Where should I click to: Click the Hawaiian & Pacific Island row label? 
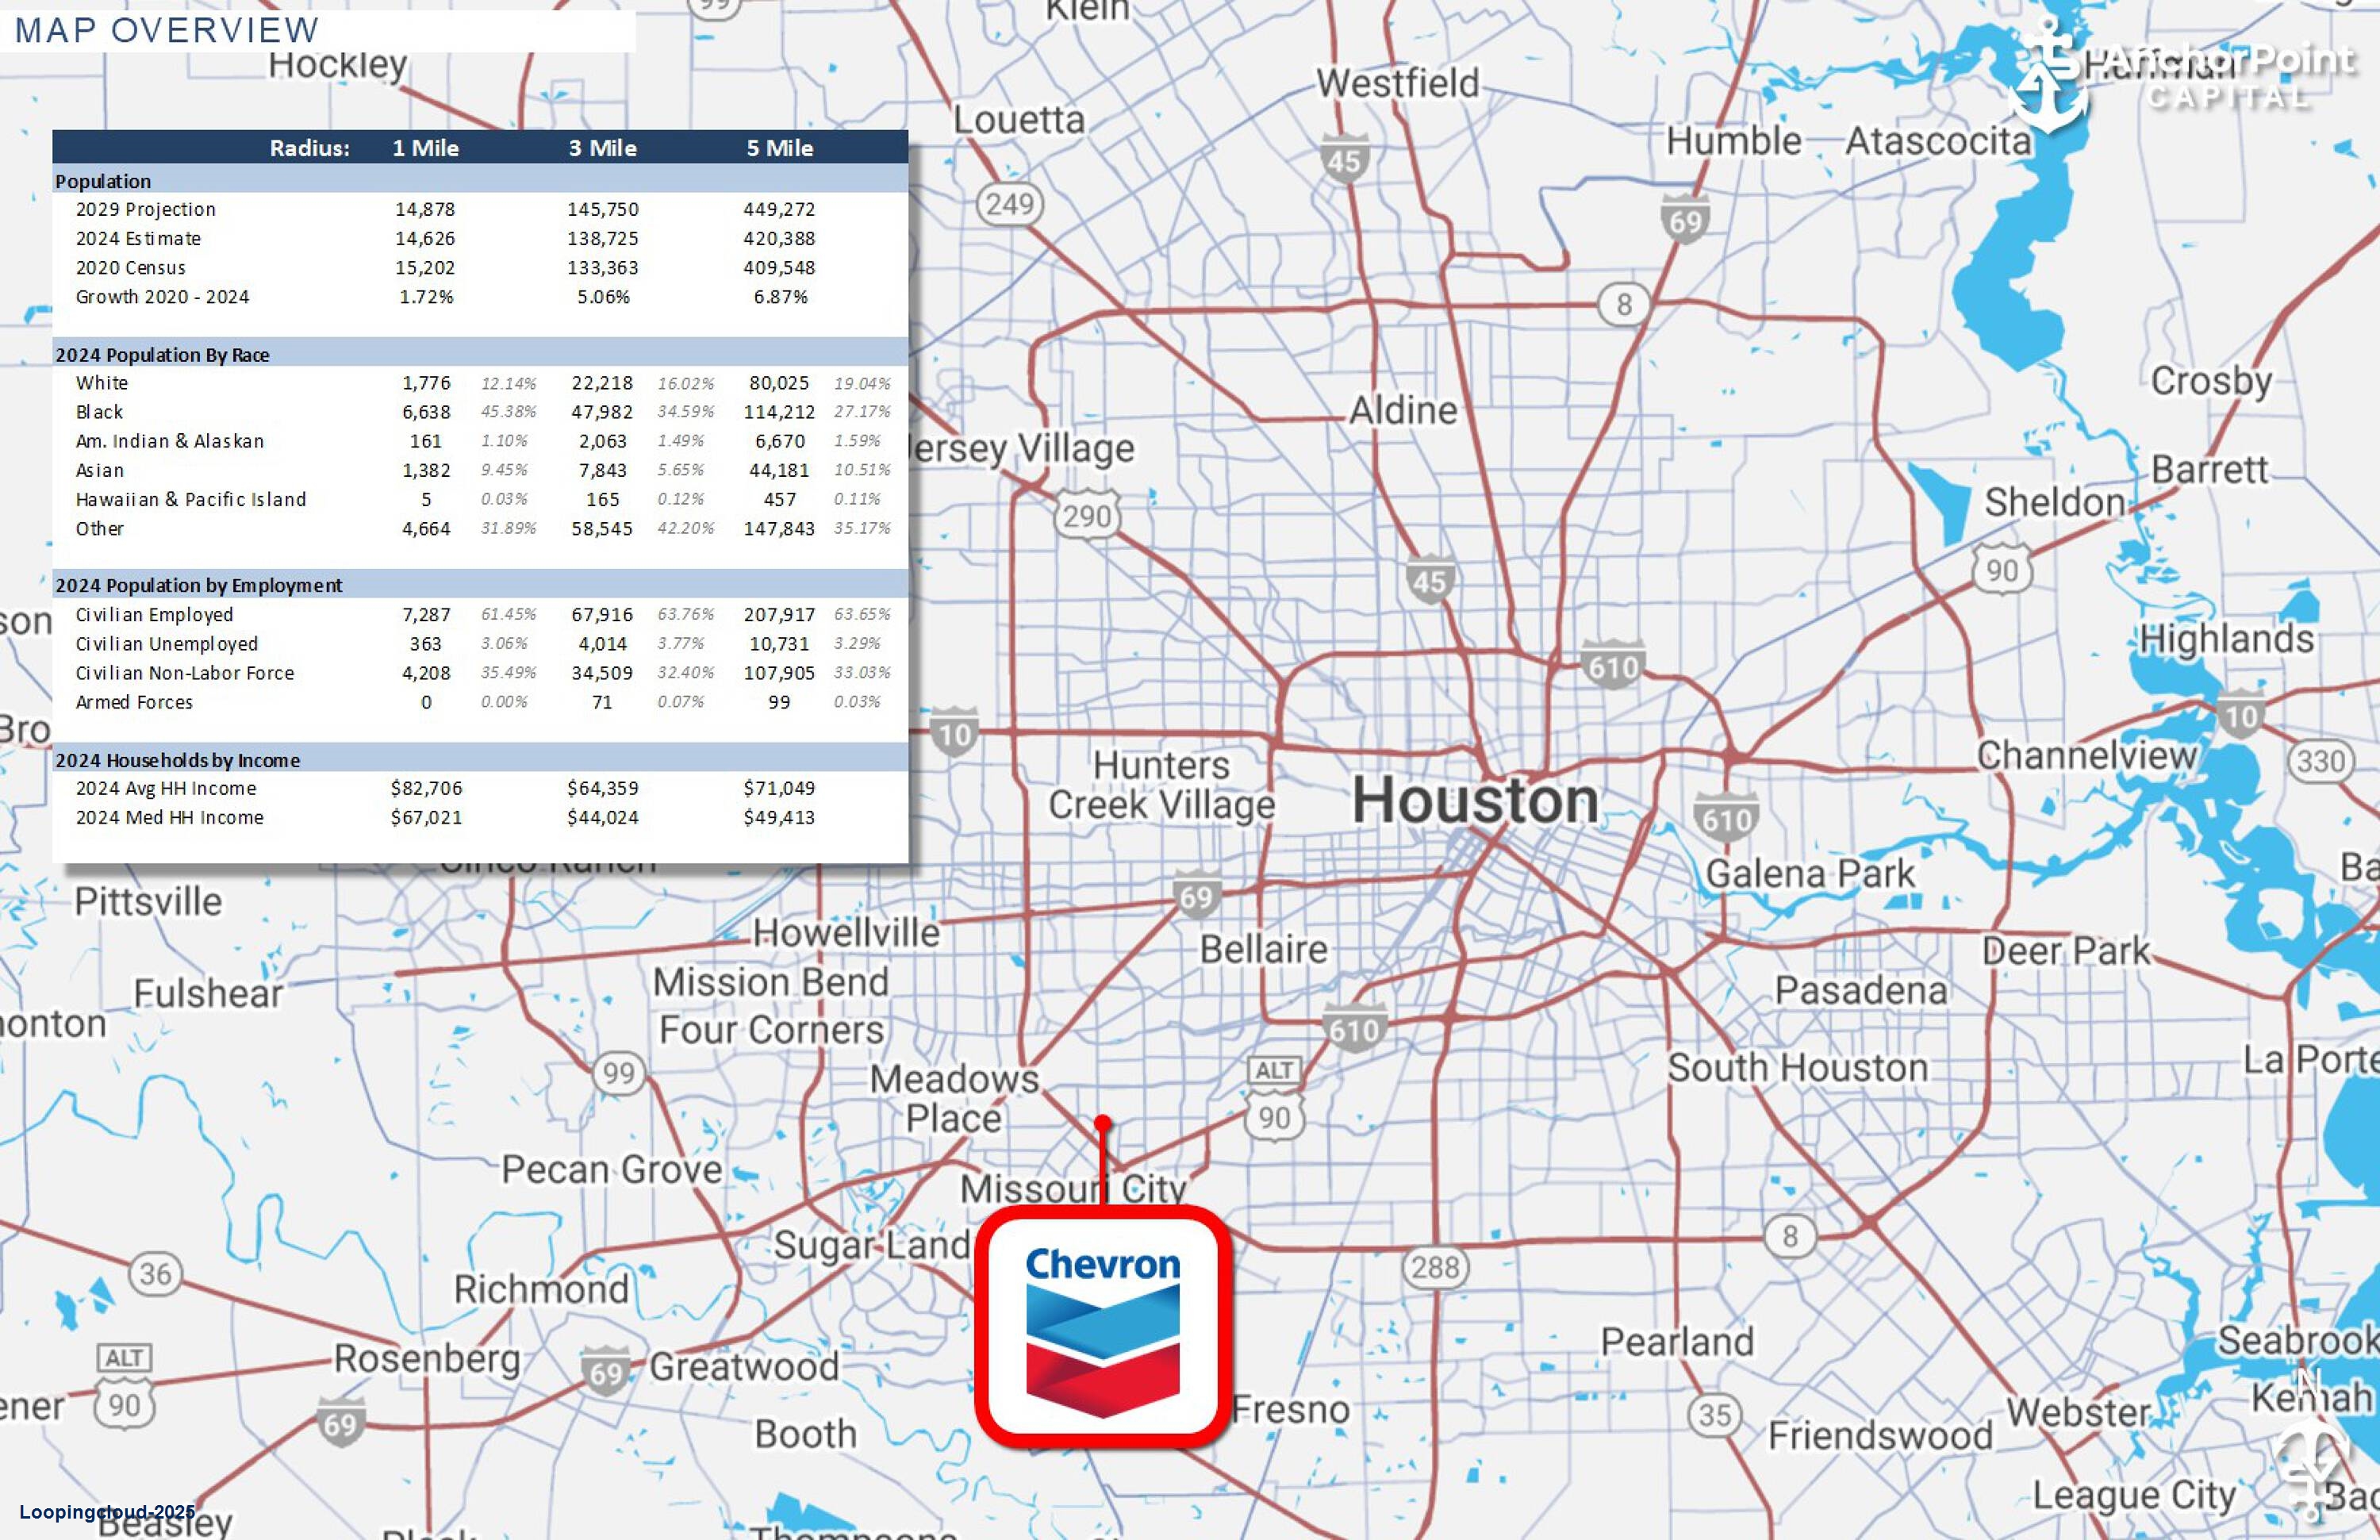pos(190,499)
